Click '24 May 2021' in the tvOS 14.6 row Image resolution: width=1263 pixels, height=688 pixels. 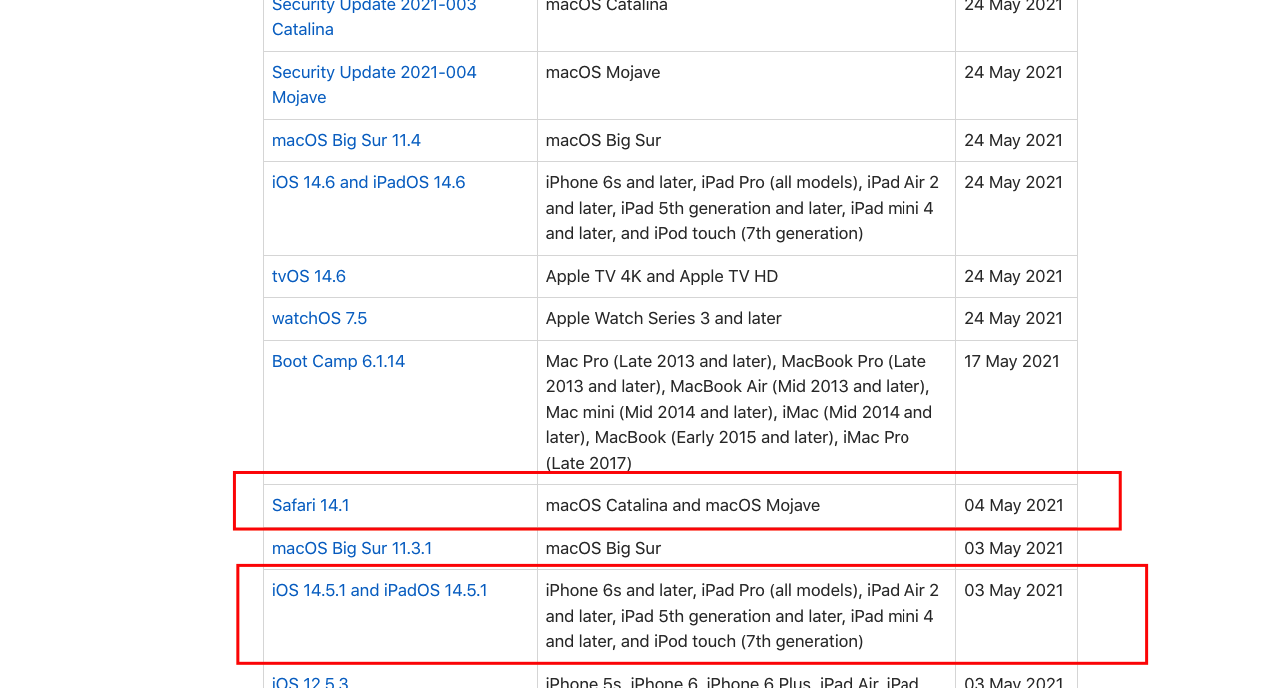tap(1014, 276)
